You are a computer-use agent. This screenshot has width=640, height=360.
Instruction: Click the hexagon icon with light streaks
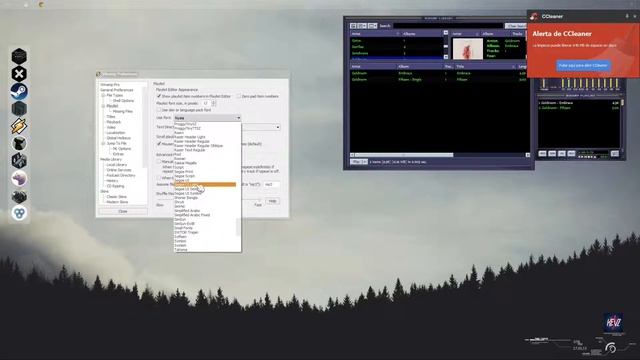[x=19, y=161]
